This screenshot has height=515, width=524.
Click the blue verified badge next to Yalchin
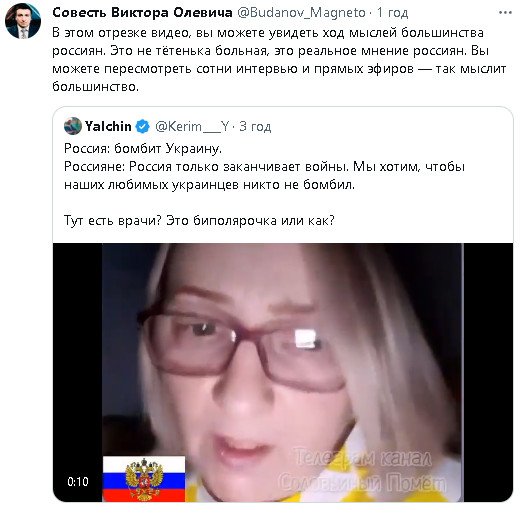(143, 126)
